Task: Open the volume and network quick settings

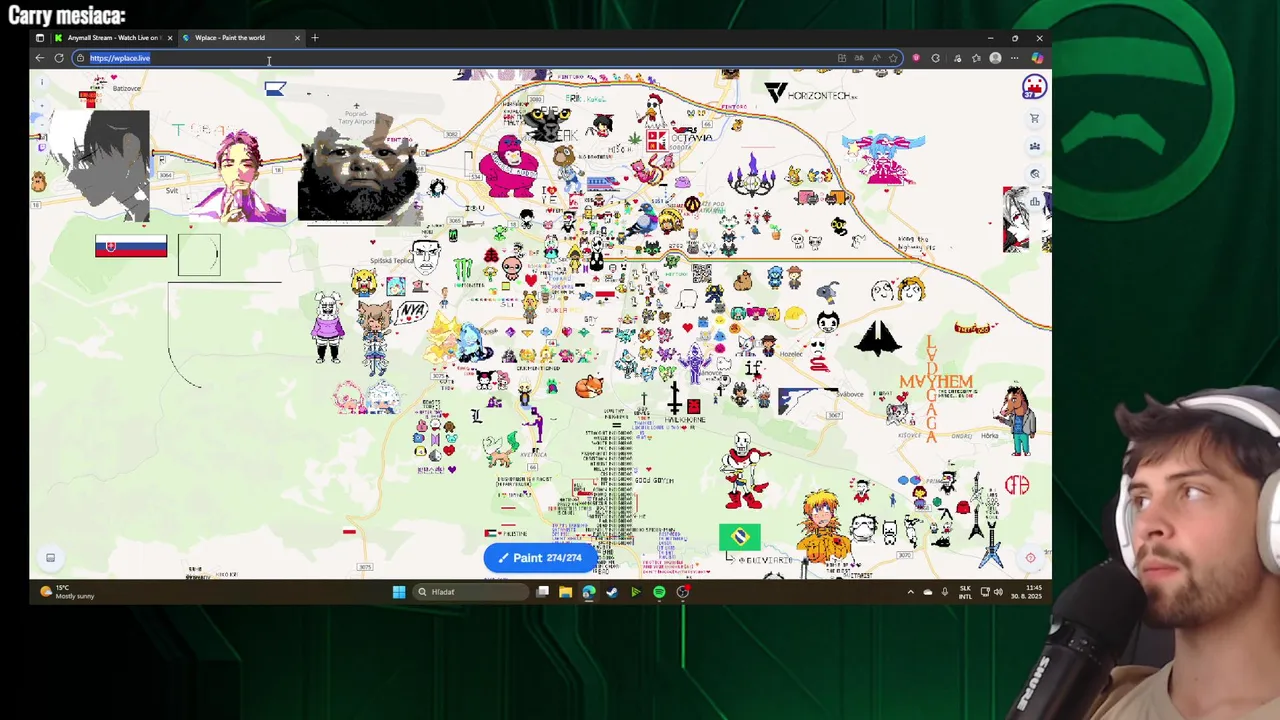Action: pos(991,592)
